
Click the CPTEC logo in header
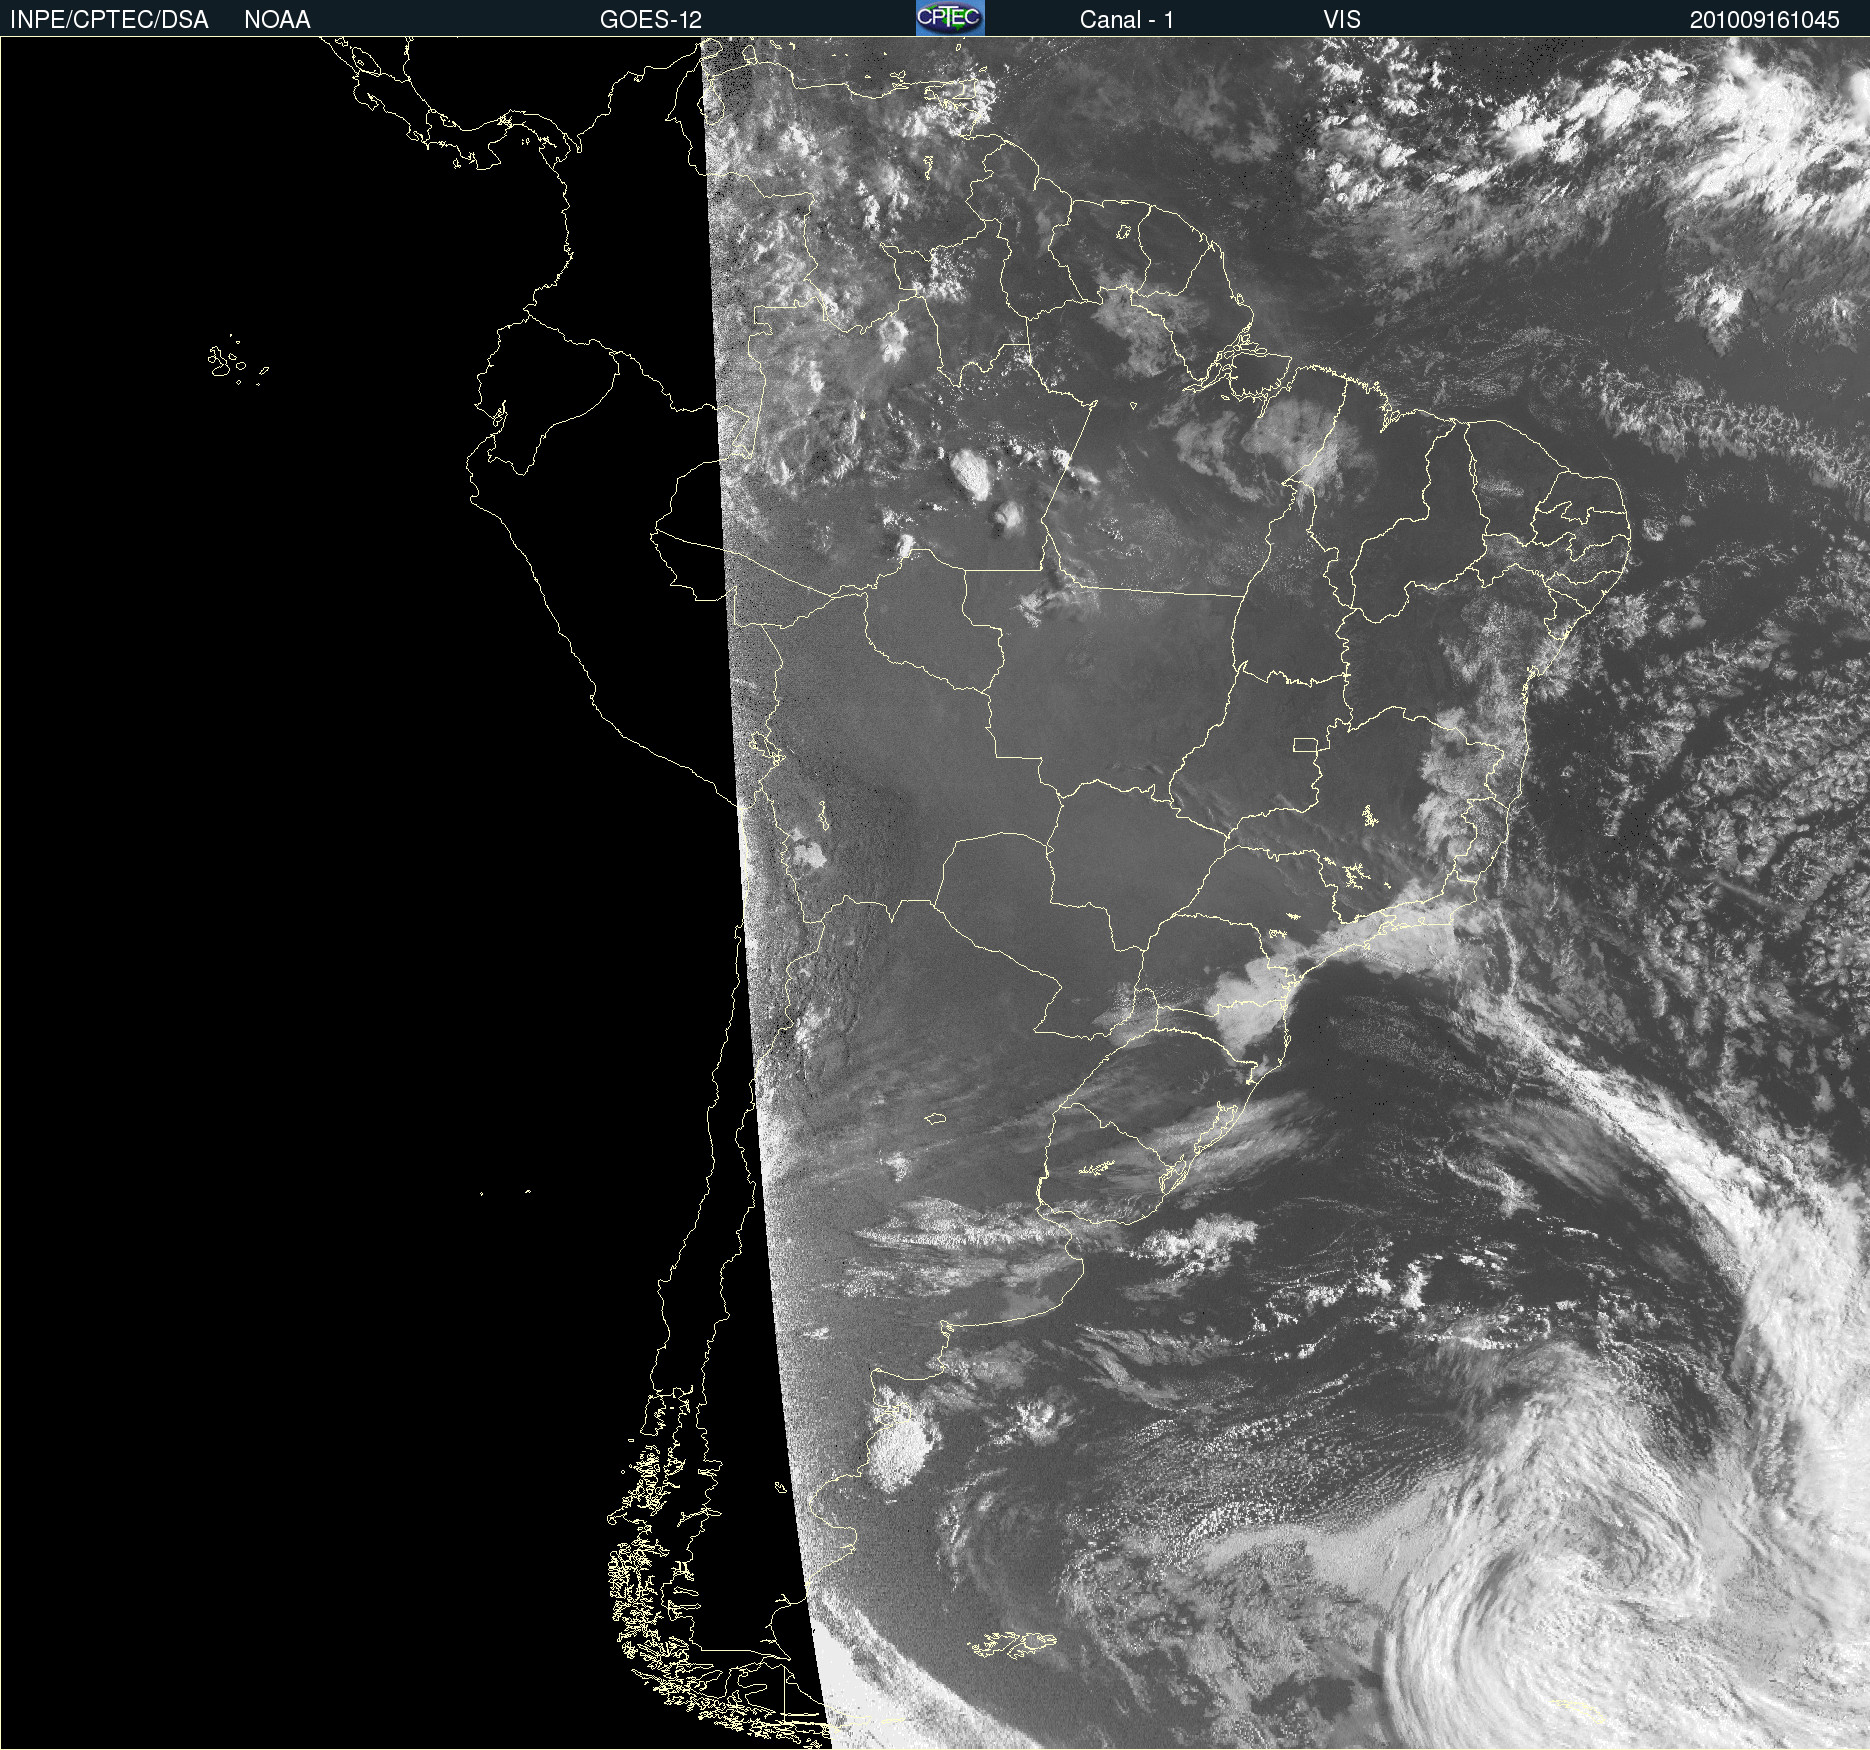click(950, 18)
